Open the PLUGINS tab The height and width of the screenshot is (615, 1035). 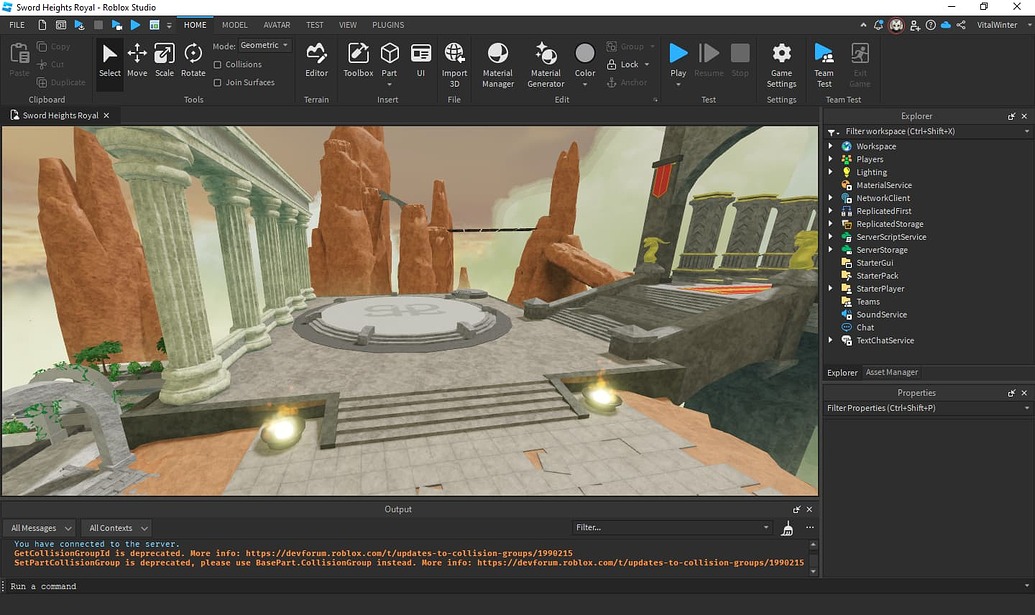tap(387, 24)
